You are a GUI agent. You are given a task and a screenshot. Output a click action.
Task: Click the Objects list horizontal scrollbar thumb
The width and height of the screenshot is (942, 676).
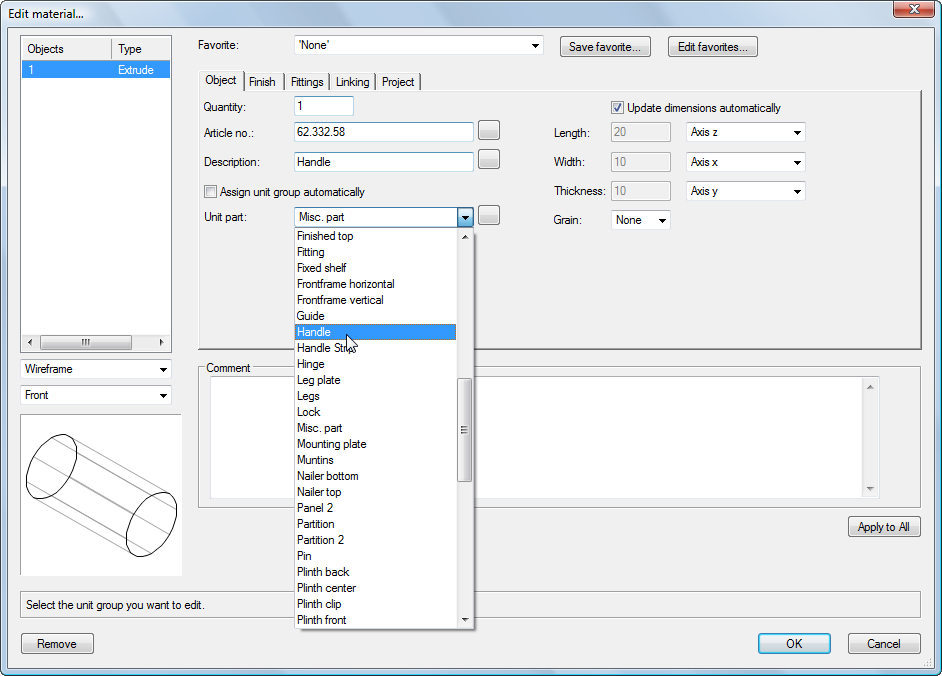pyautogui.click(x=86, y=343)
